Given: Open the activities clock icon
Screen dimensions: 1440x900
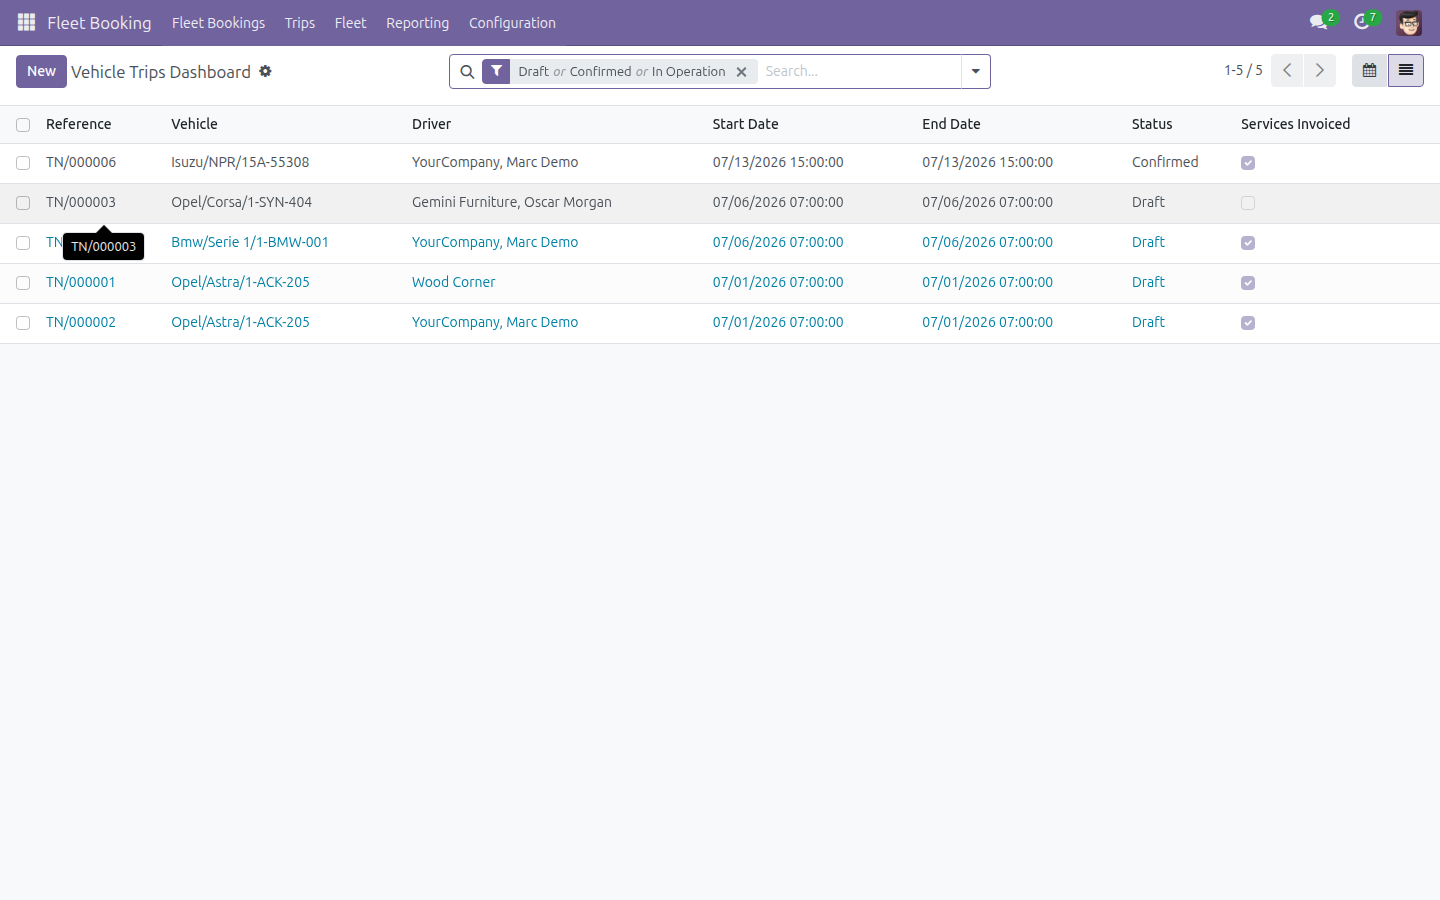Looking at the screenshot, I should (x=1362, y=22).
